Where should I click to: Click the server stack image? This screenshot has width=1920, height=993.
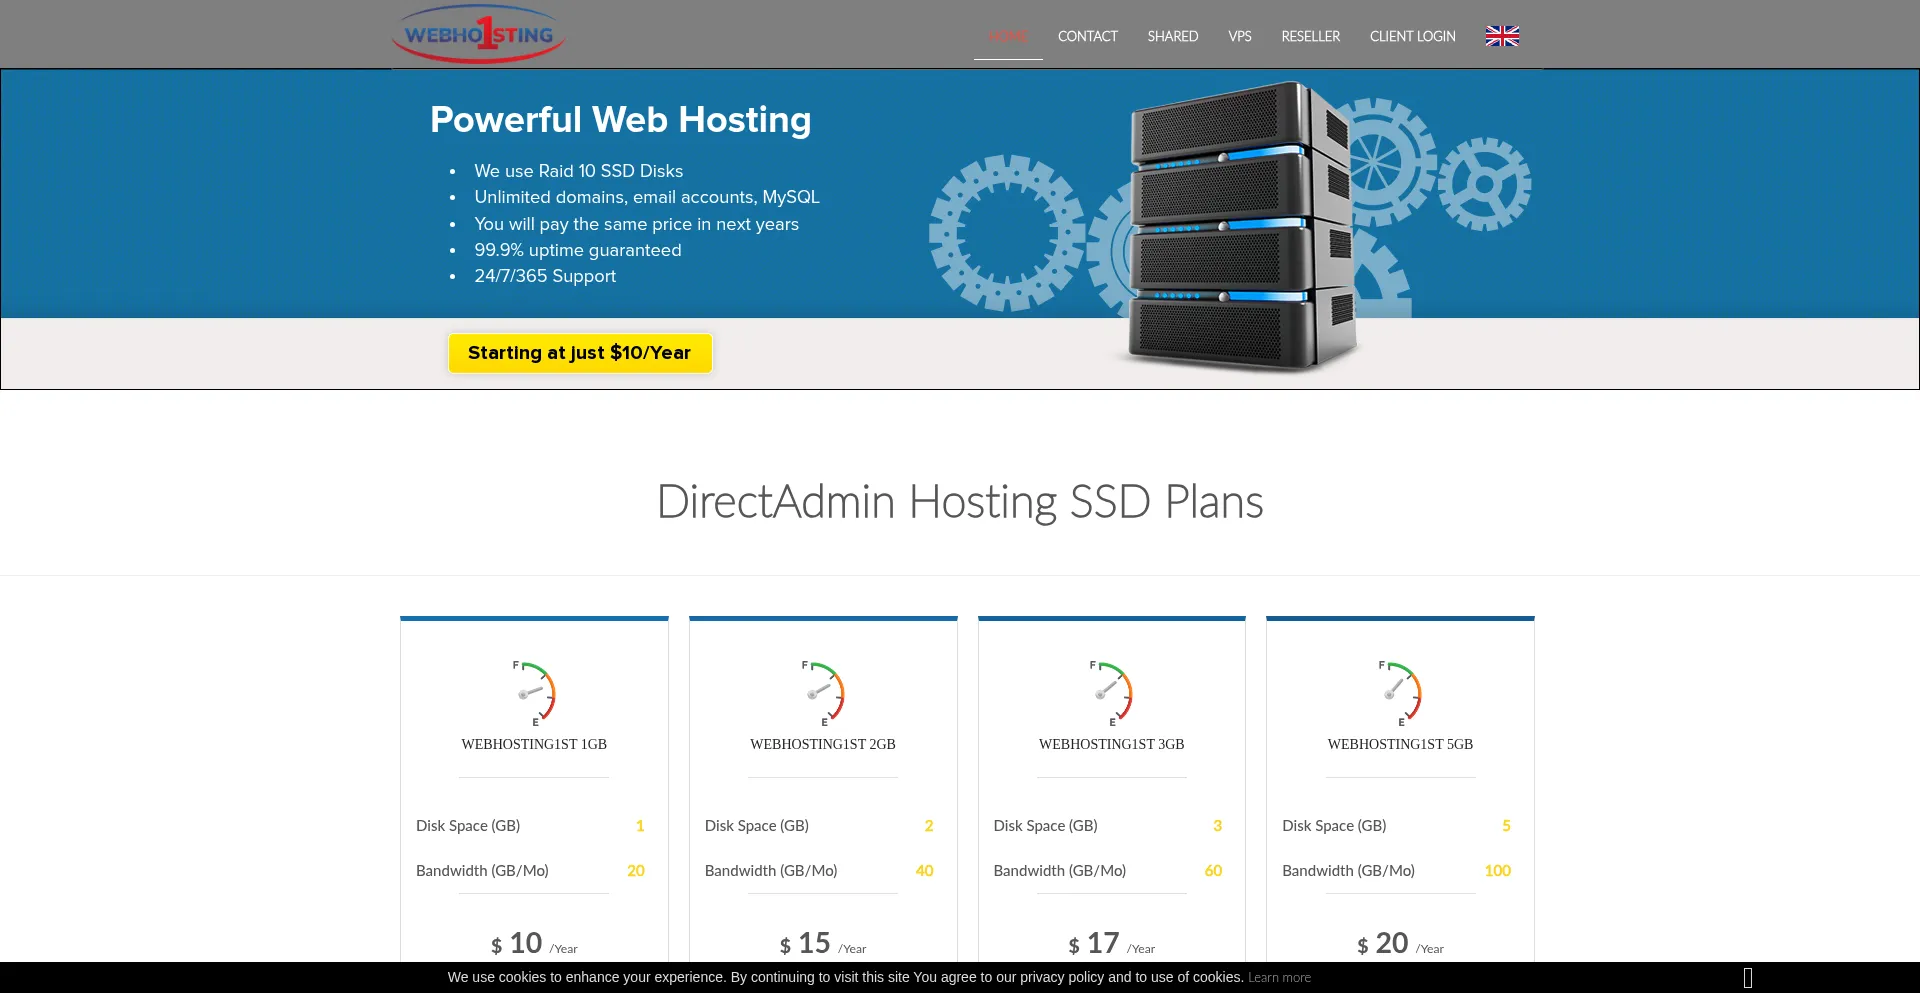point(1238,225)
